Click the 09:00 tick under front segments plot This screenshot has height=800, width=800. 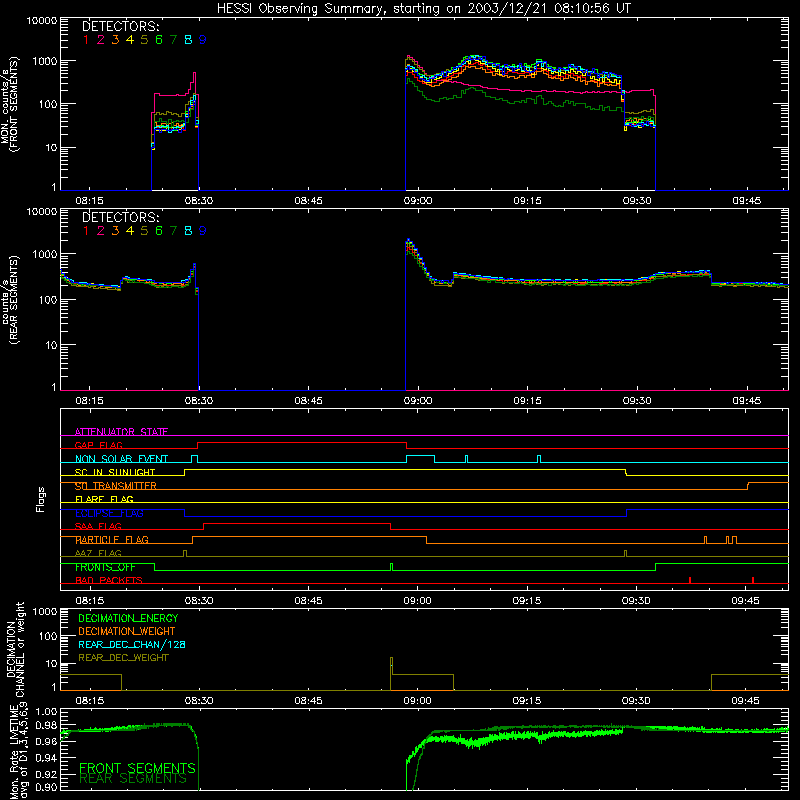pyautogui.click(x=418, y=201)
